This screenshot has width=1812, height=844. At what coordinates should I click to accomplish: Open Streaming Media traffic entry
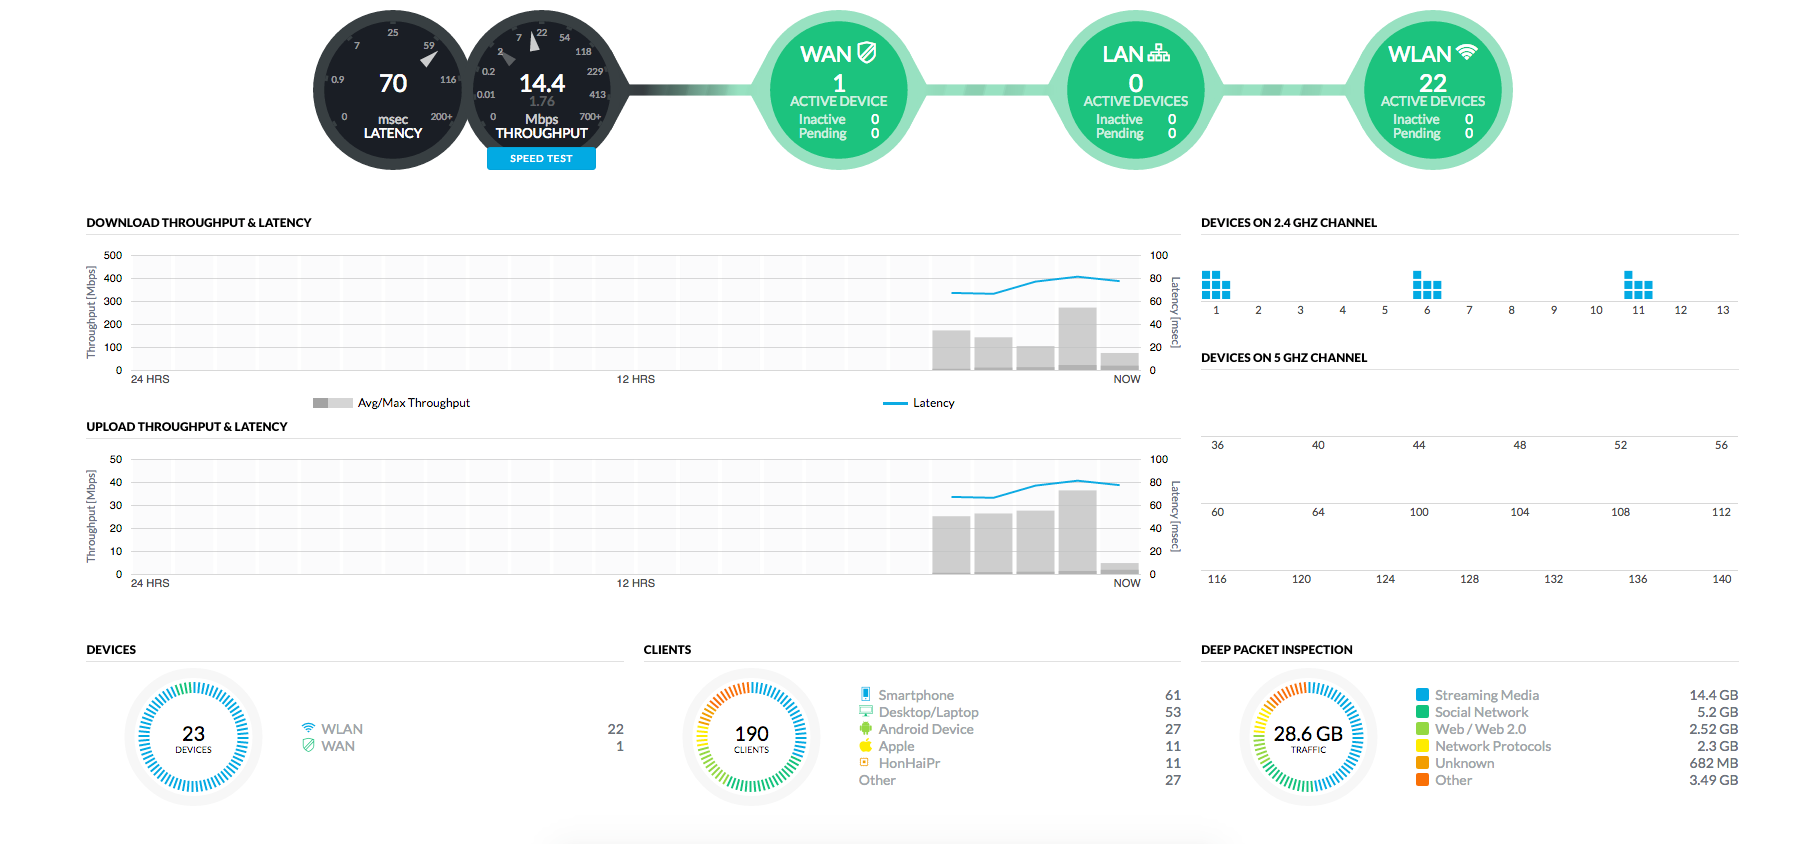click(1577, 695)
